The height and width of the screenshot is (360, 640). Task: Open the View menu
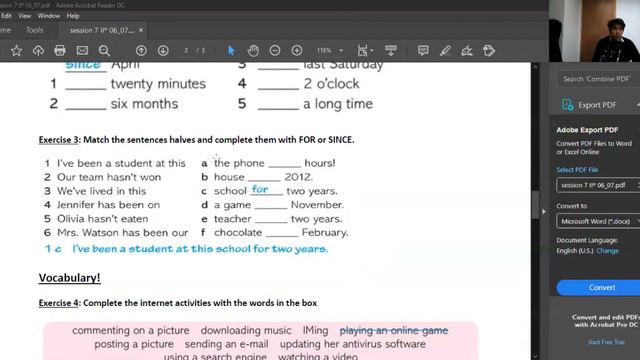pos(24,16)
